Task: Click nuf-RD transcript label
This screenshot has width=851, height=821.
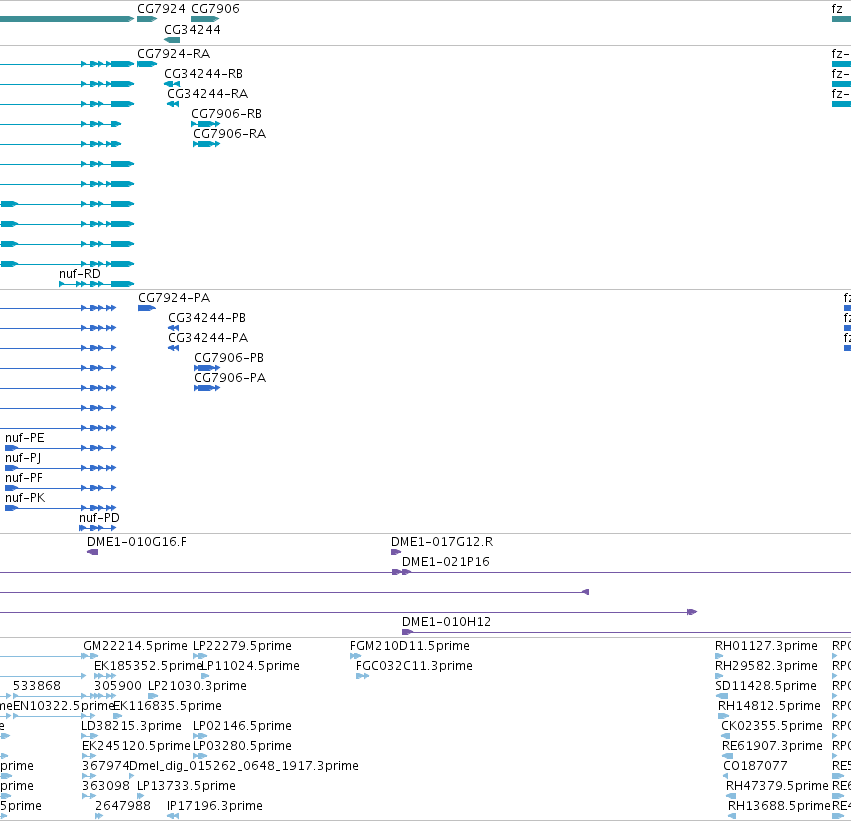Action: [80, 274]
